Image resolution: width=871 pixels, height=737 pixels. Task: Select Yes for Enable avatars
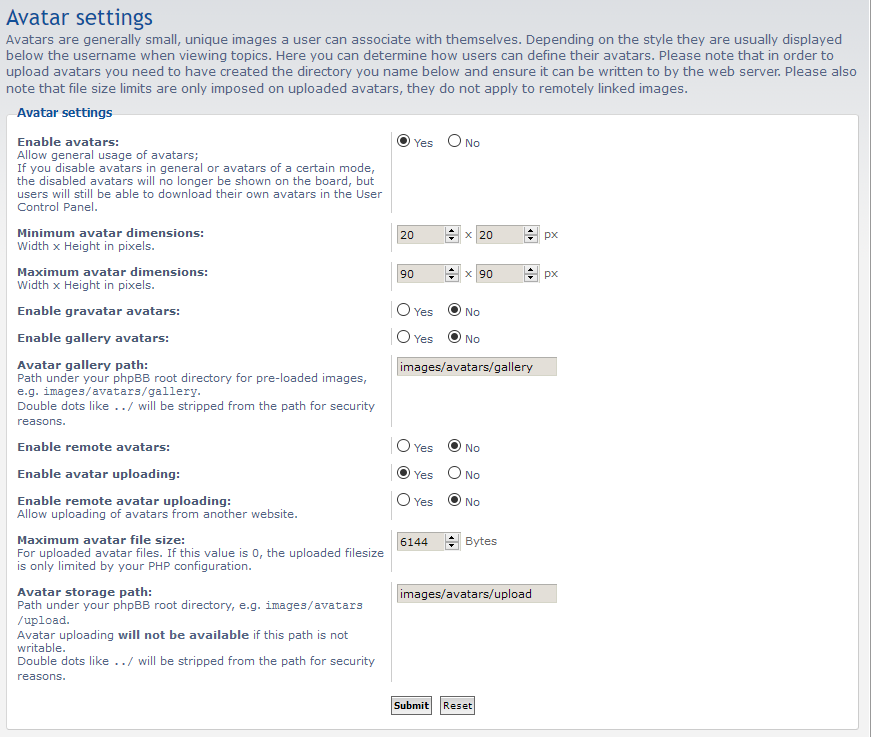coord(404,142)
